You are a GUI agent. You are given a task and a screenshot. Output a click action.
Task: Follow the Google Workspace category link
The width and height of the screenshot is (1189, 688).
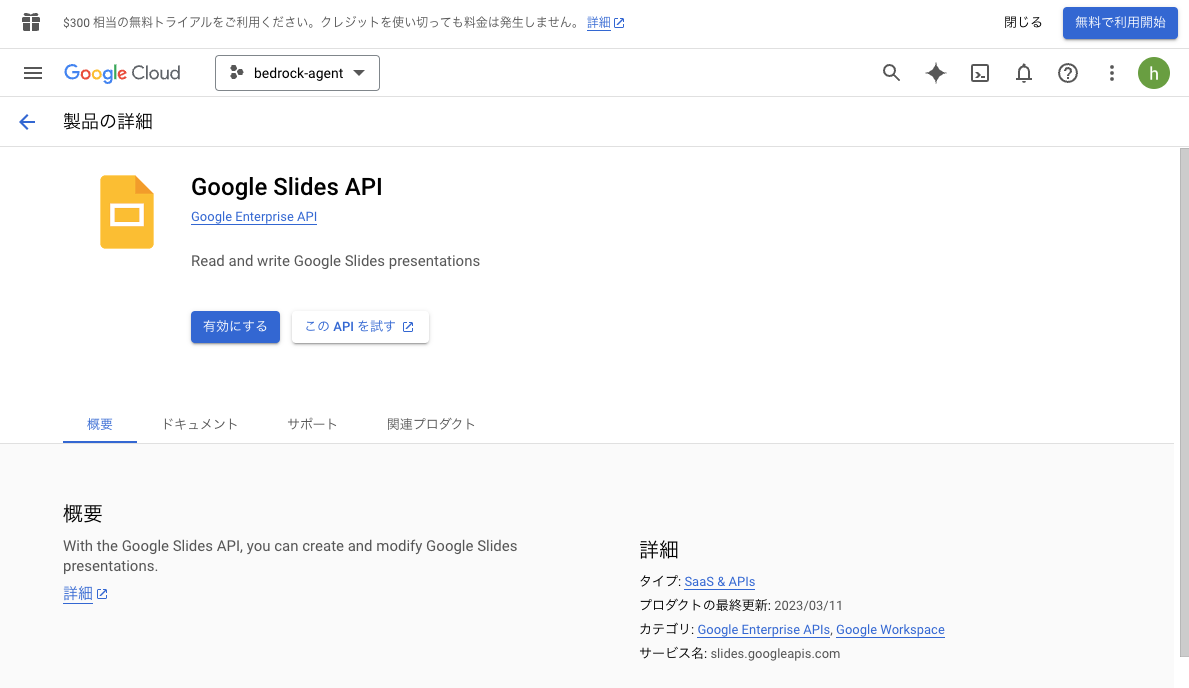[x=890, y=629]
